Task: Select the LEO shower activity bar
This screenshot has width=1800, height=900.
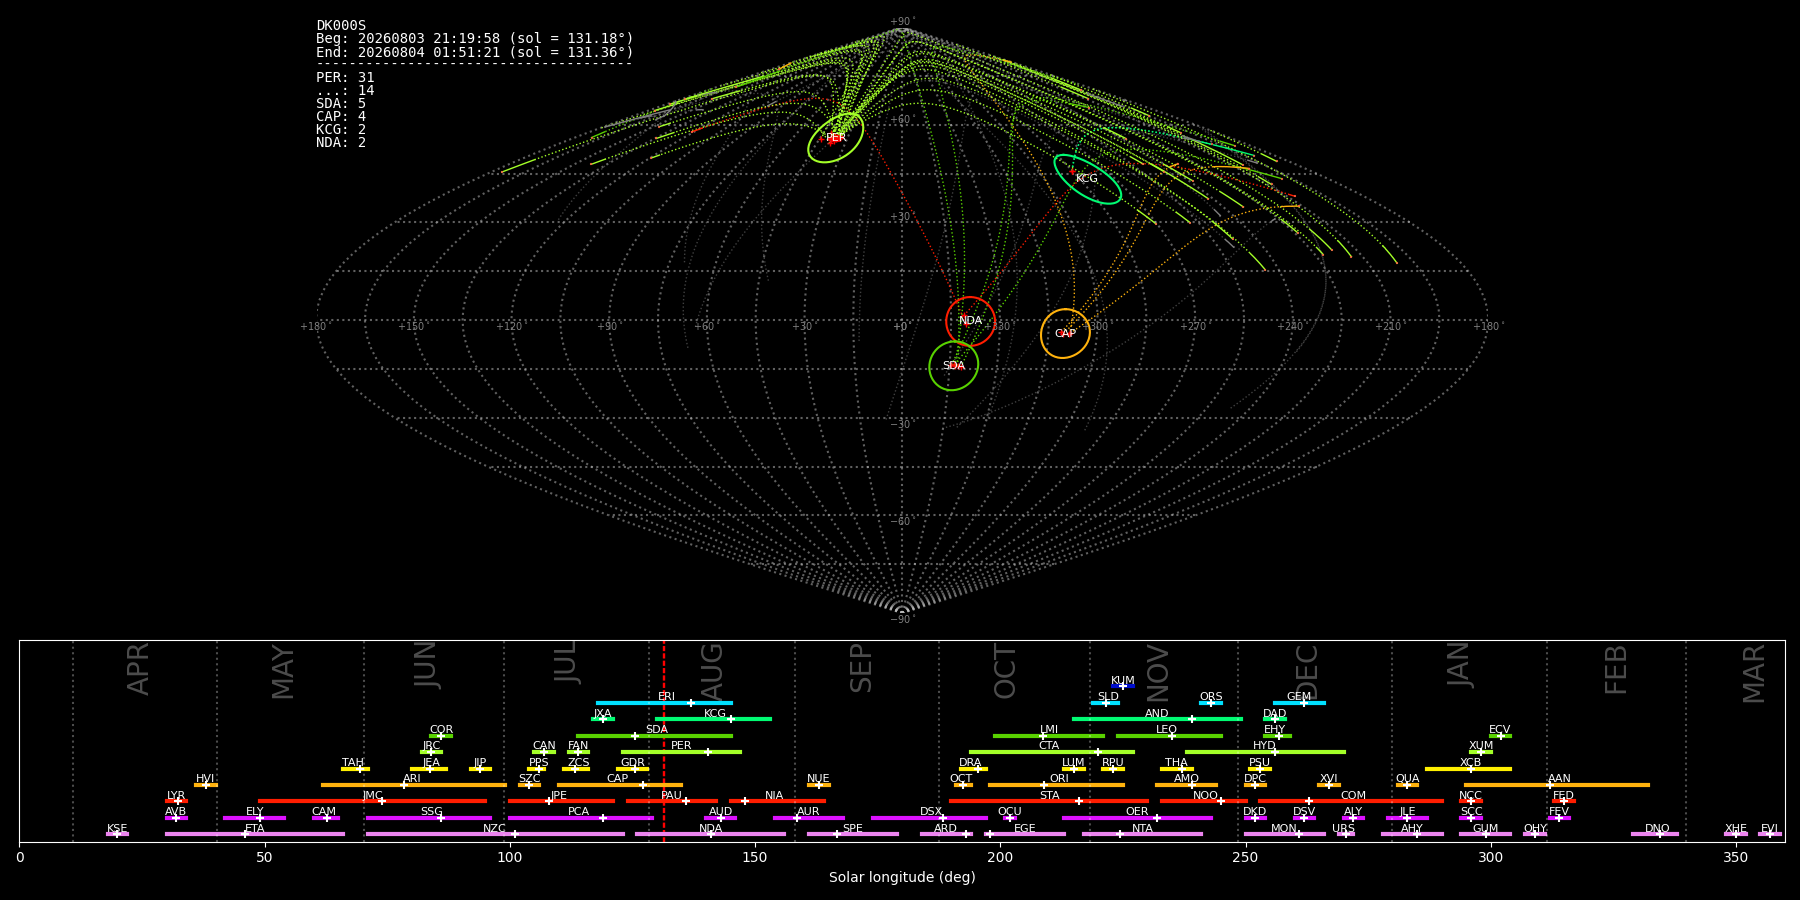Action: 1169,736
